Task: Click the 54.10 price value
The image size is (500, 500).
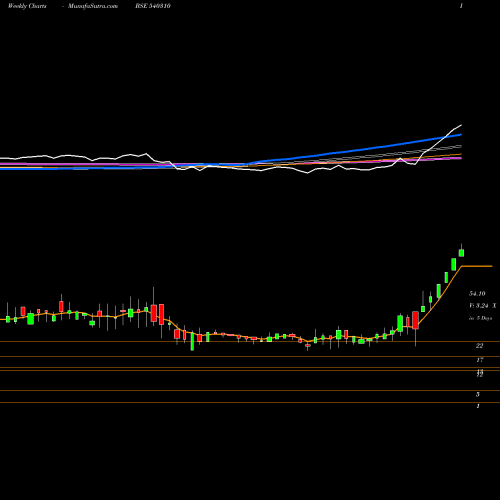Action: 477,294
